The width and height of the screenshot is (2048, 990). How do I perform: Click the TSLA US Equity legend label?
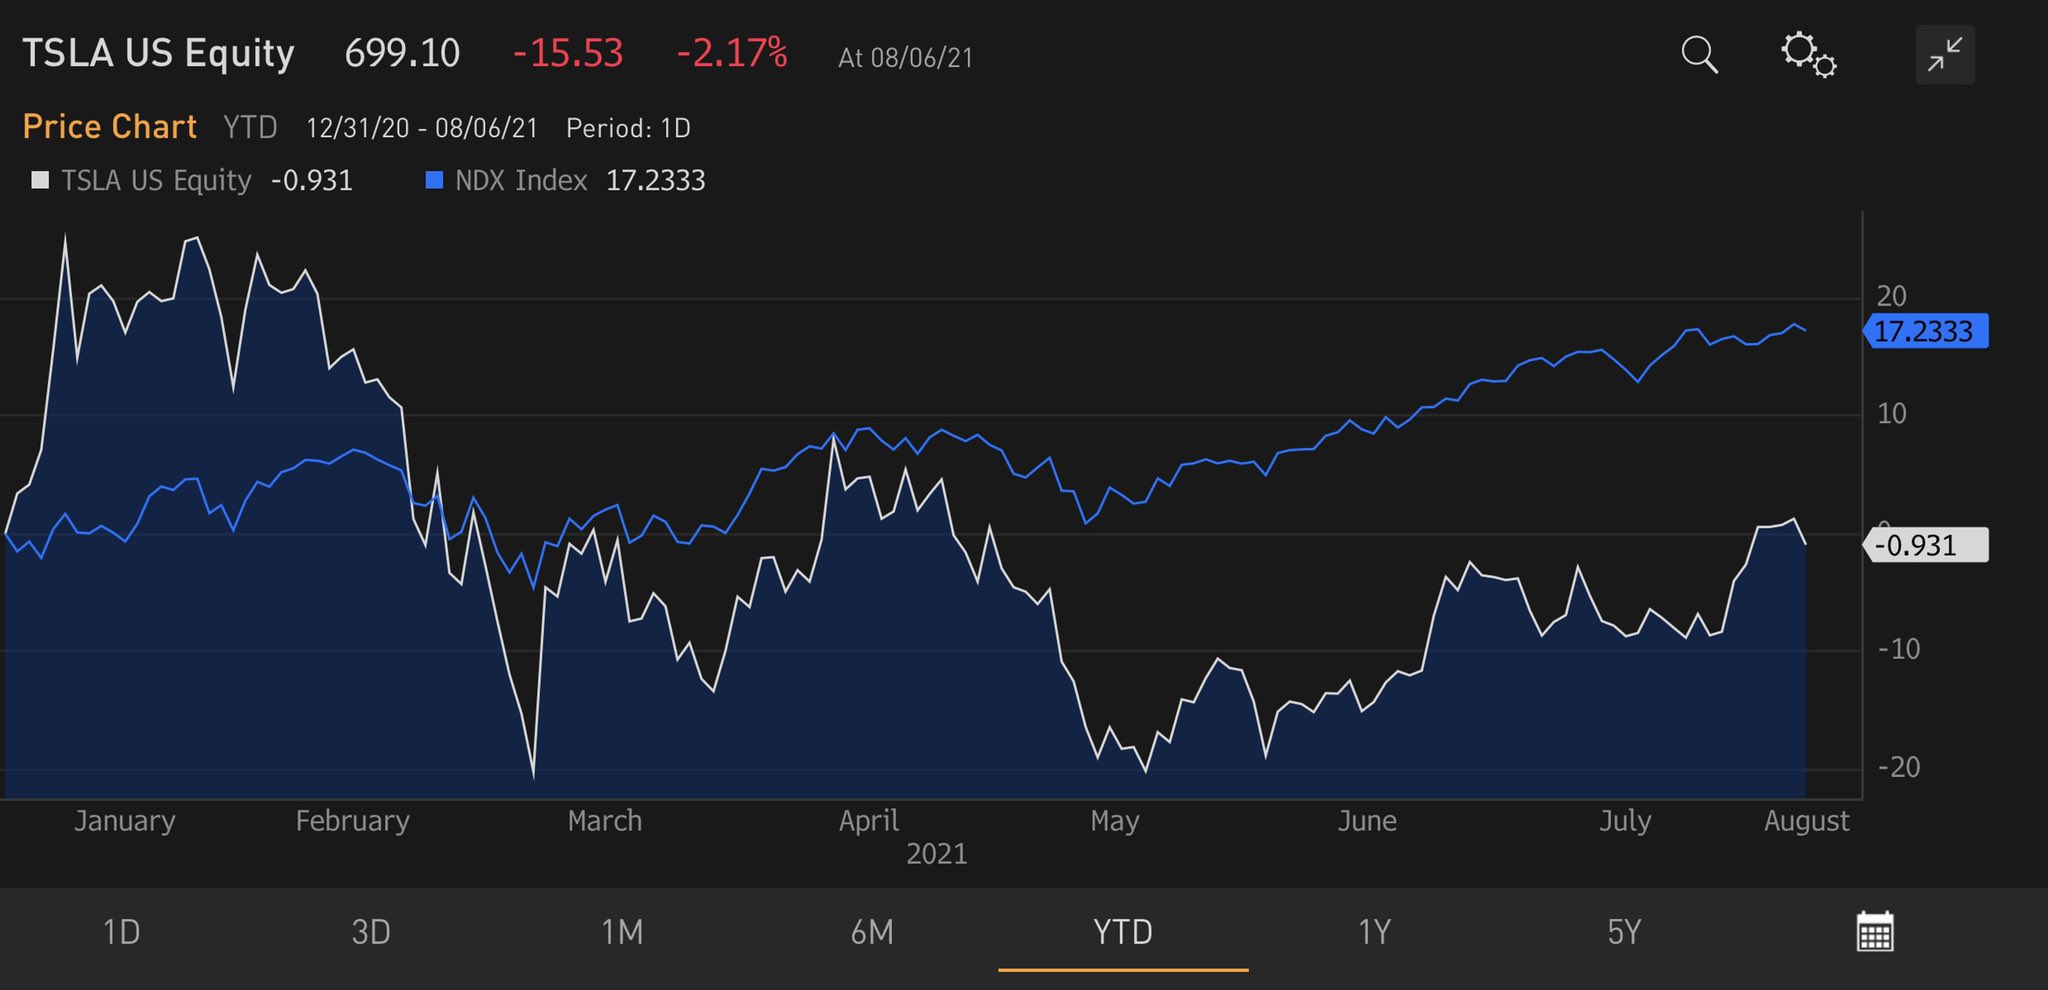[156, 180]
